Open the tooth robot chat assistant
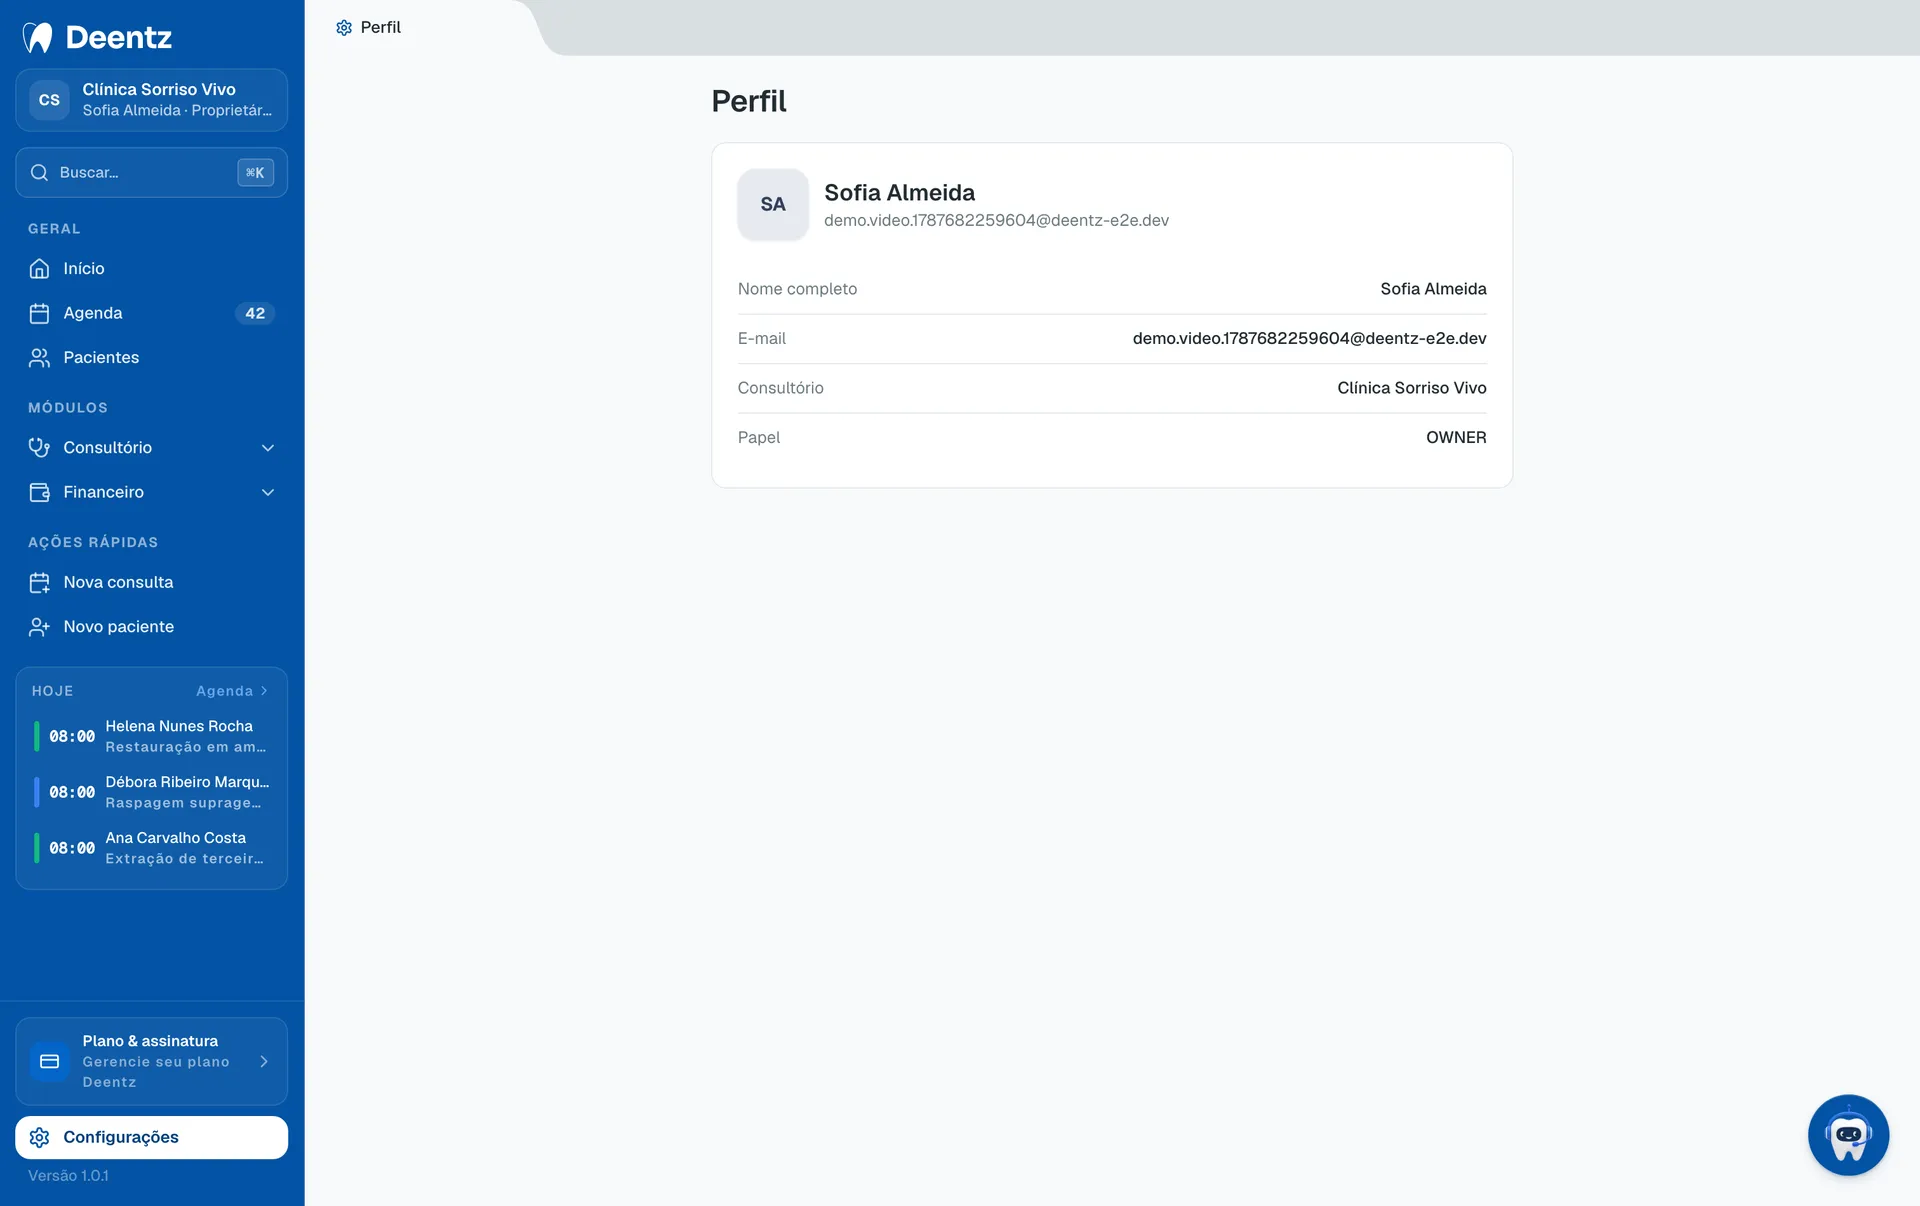Screen dimensions: 1920x1206 (1848, 1135)
